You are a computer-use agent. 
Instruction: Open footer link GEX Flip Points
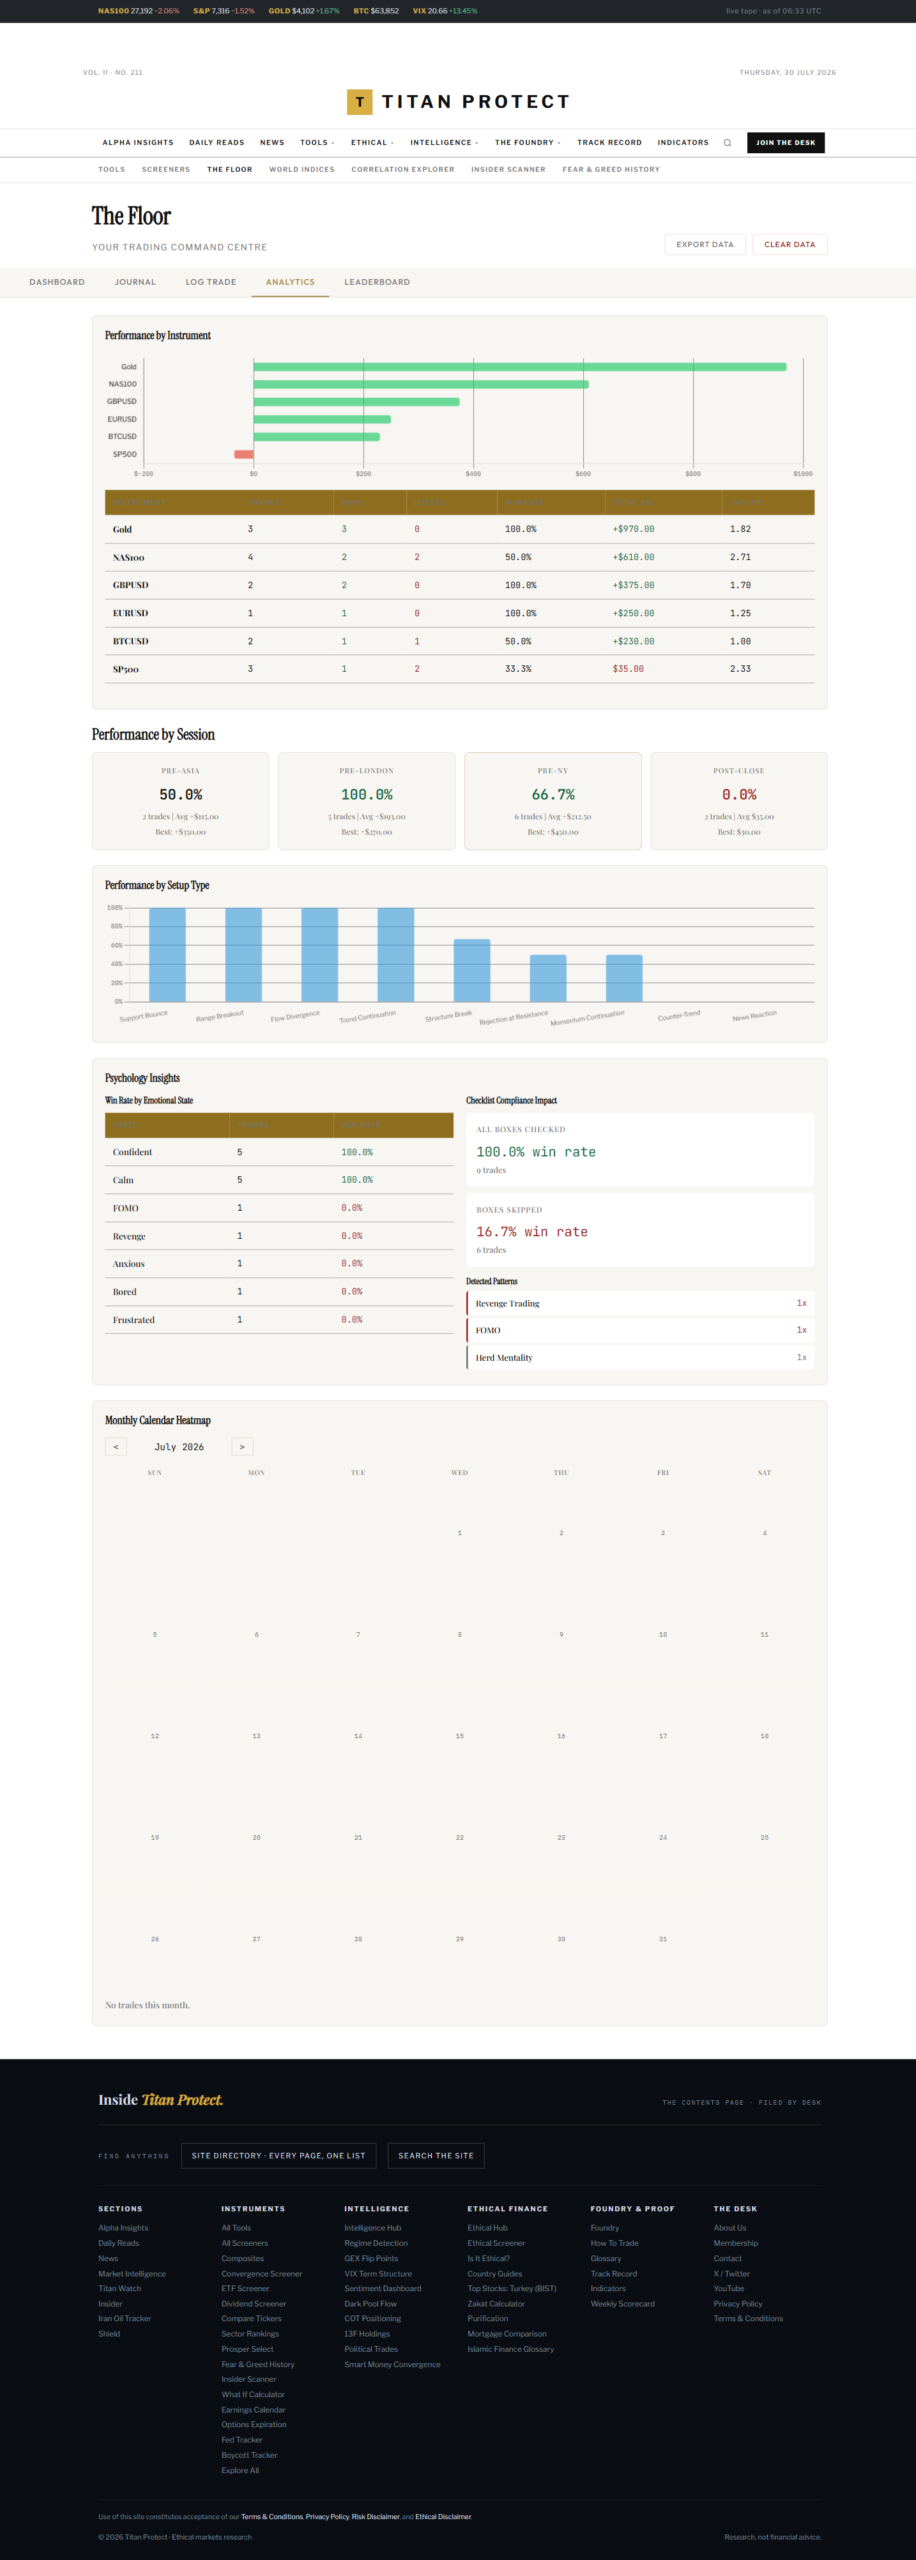tap(371, 2259)
